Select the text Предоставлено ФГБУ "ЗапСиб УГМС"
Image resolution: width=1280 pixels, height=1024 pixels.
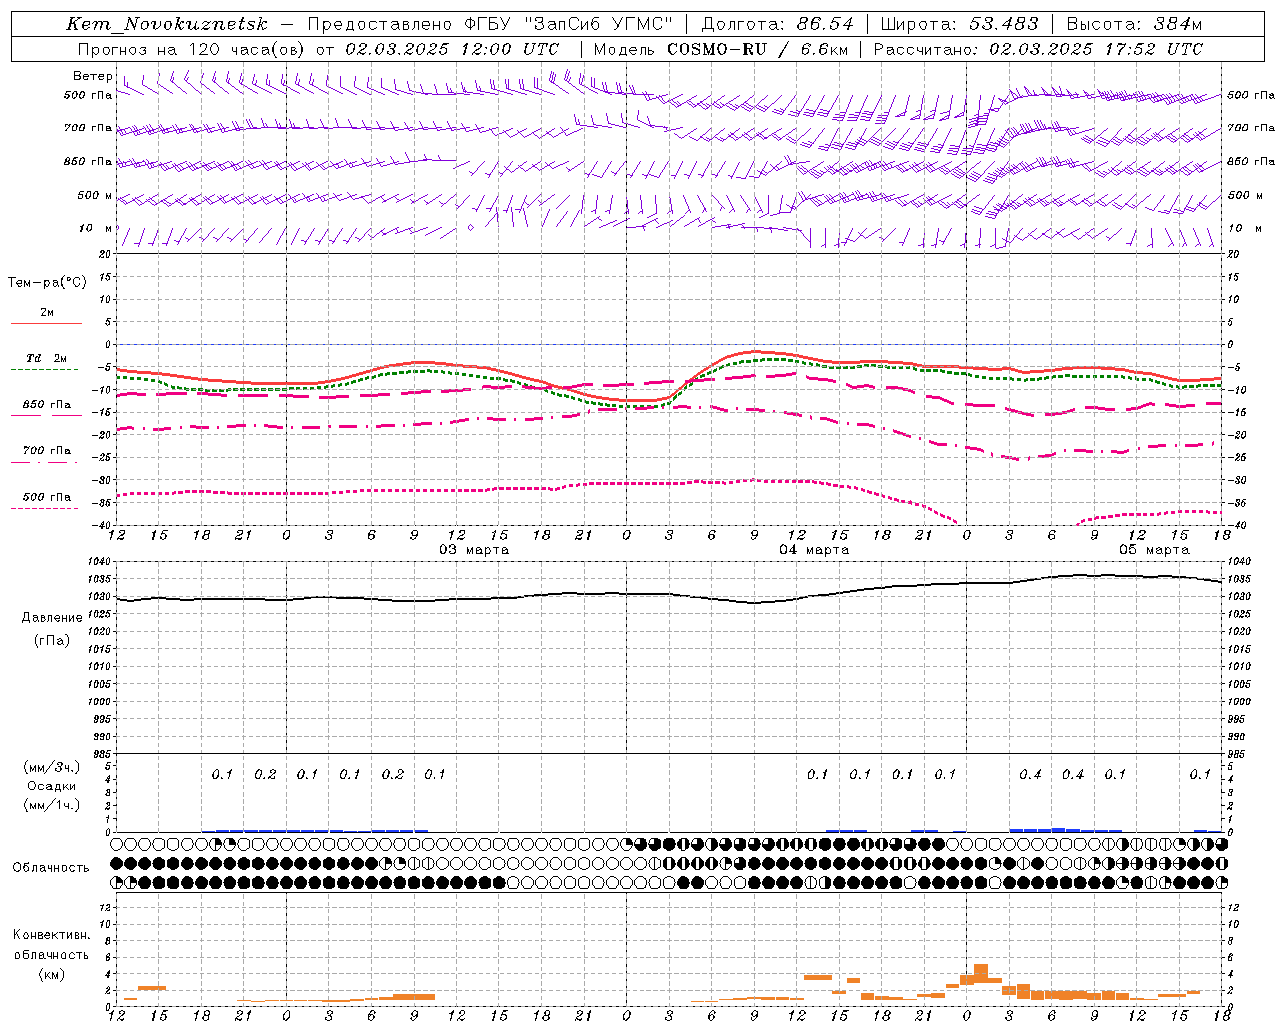(490, 24)
